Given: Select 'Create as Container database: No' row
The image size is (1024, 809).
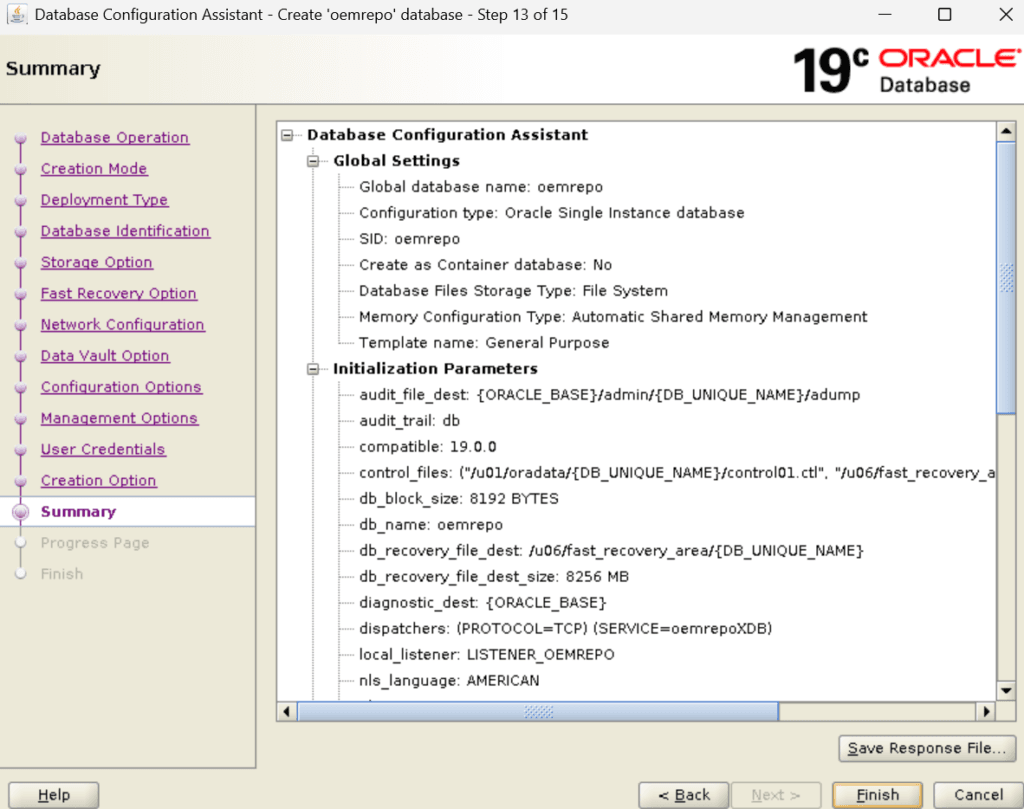Looking at the screenshot, I should 485,265.
